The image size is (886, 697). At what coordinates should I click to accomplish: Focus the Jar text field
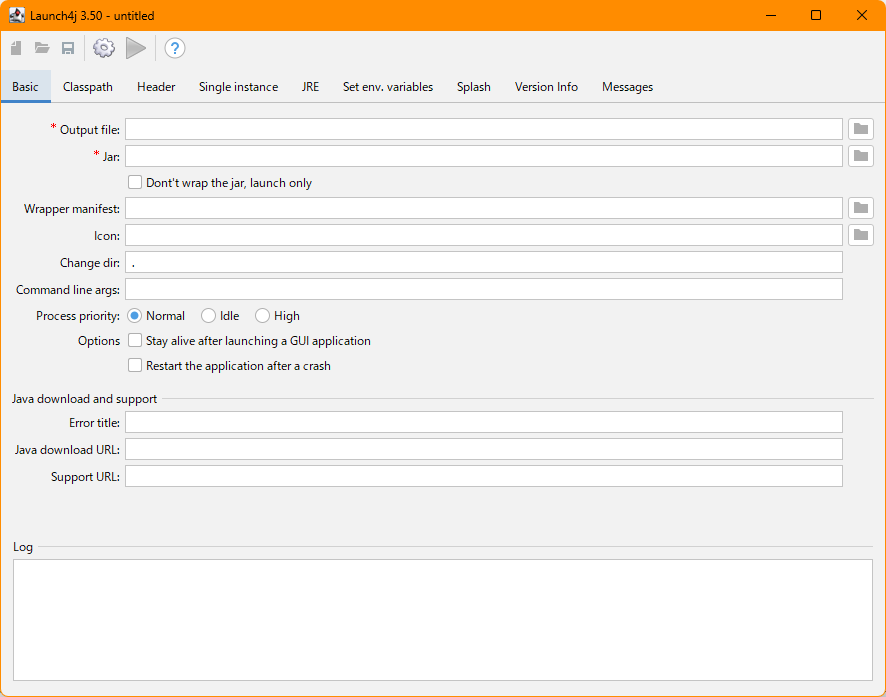[484, 156]
